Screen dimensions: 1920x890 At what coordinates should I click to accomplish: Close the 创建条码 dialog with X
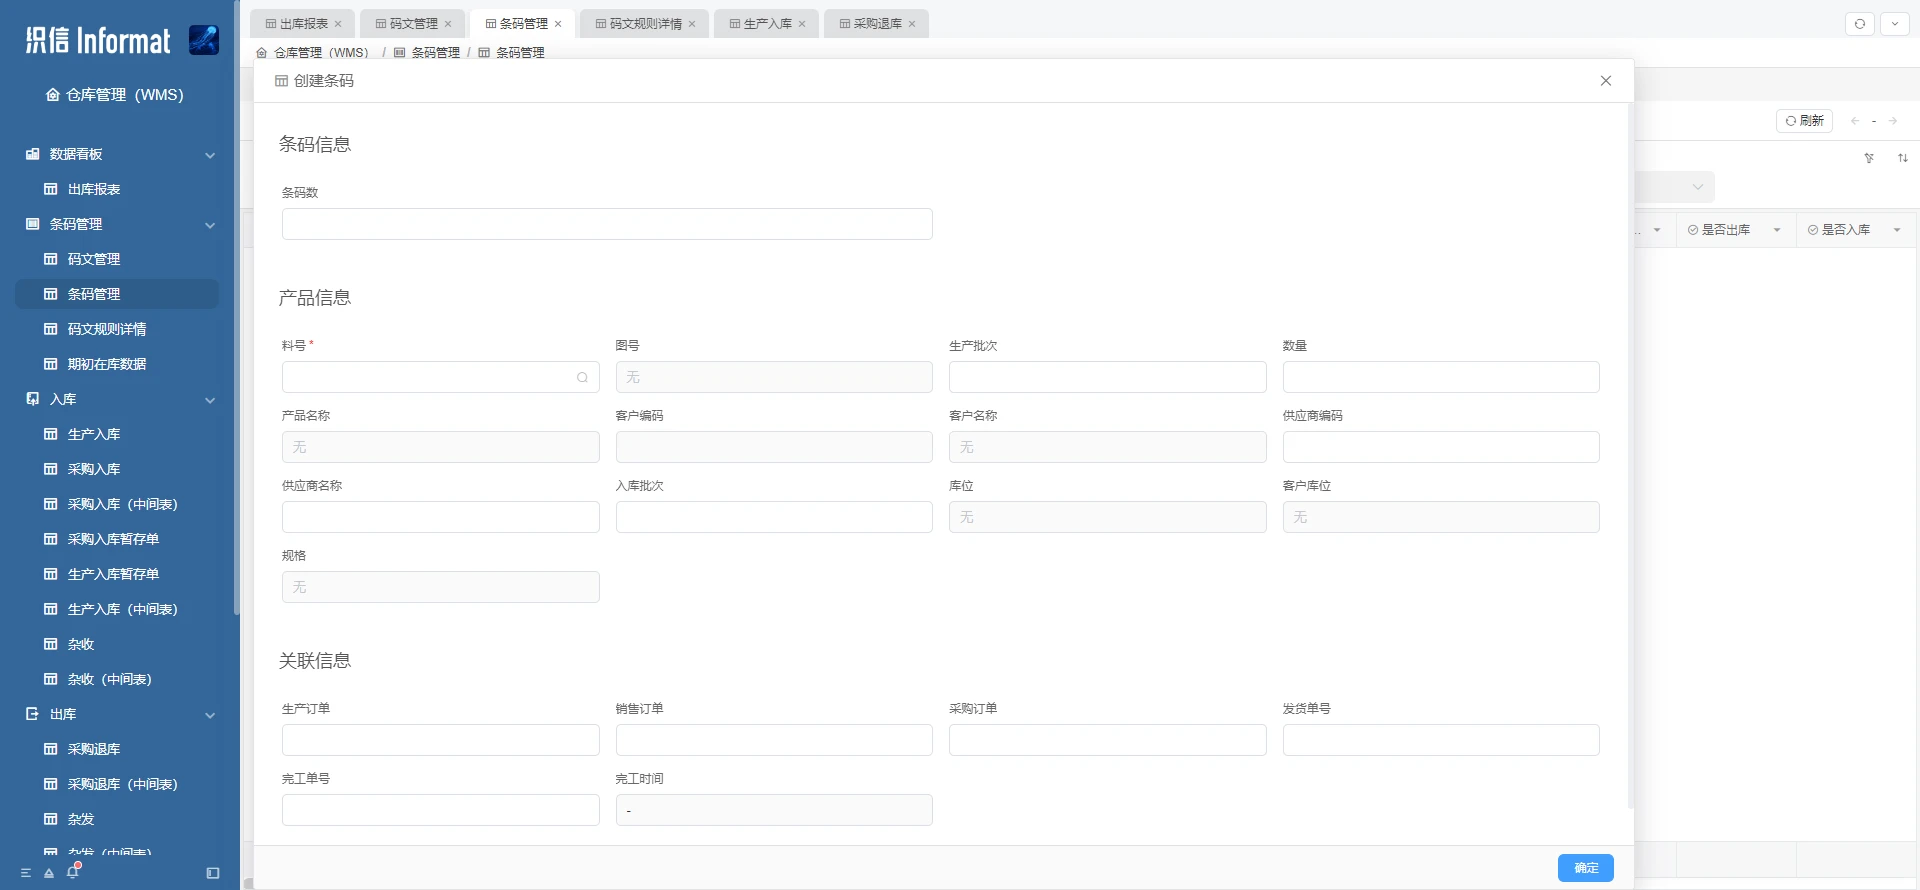pyautogui.click(x=1606, y=81)
